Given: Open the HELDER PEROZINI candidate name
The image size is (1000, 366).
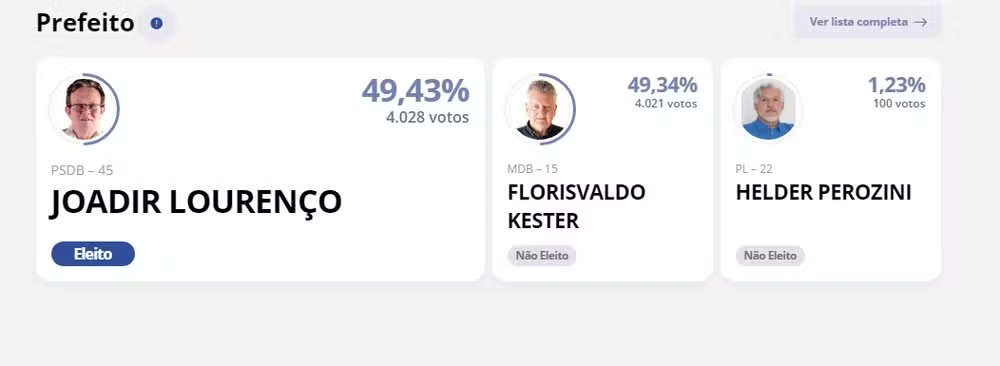Looking at the screenshot, I should [x=823, y=192].
